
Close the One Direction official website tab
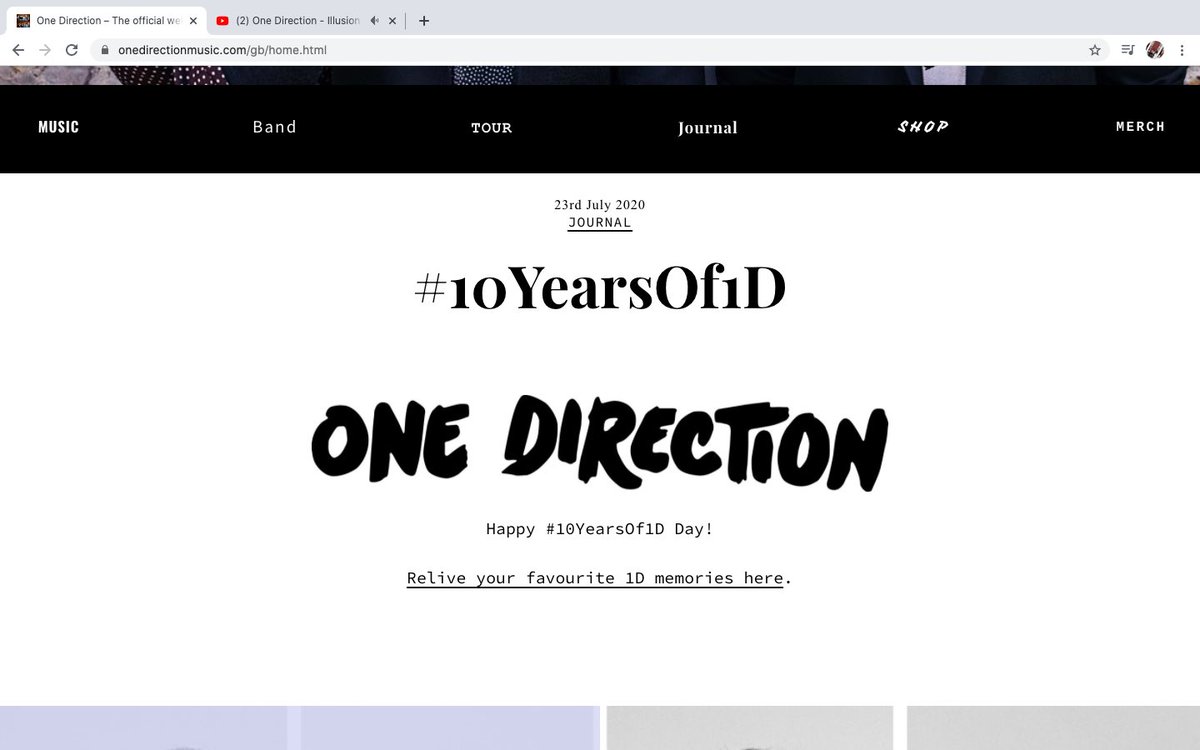tap(193, 20)
